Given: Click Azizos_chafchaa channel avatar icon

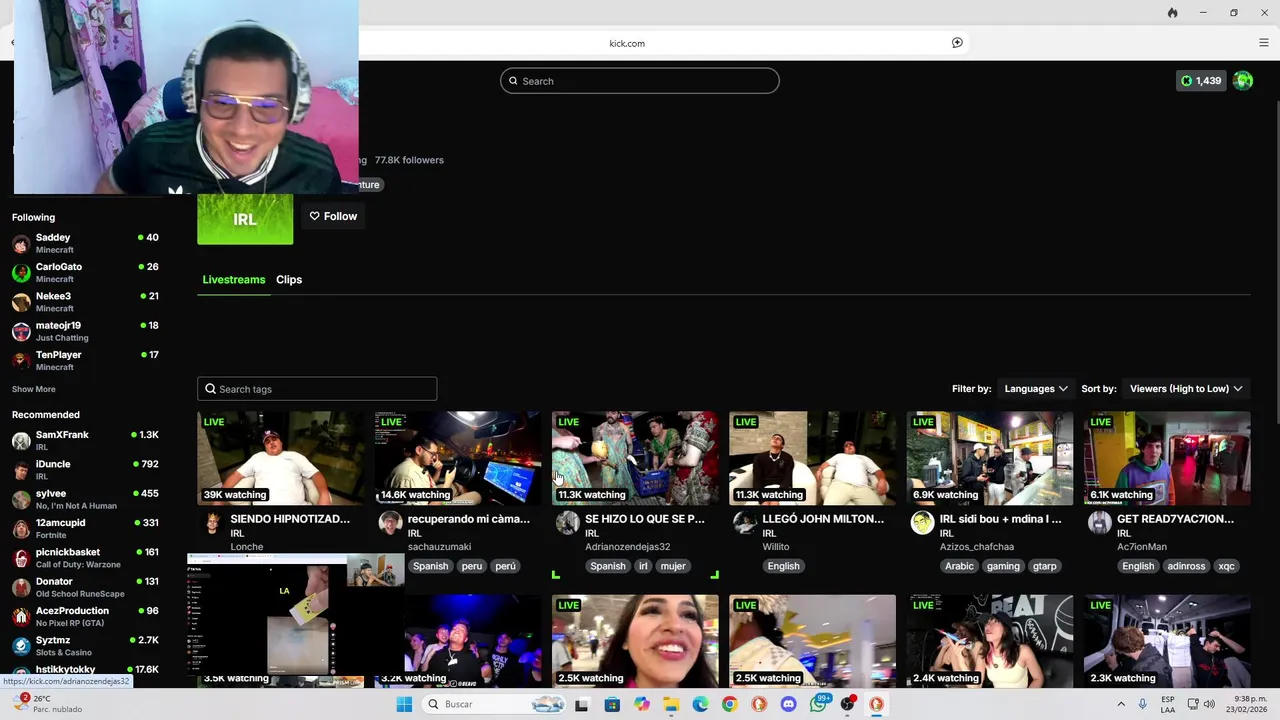Looking at the screenshot, I should pyautogui.click(x=922, y=522).
